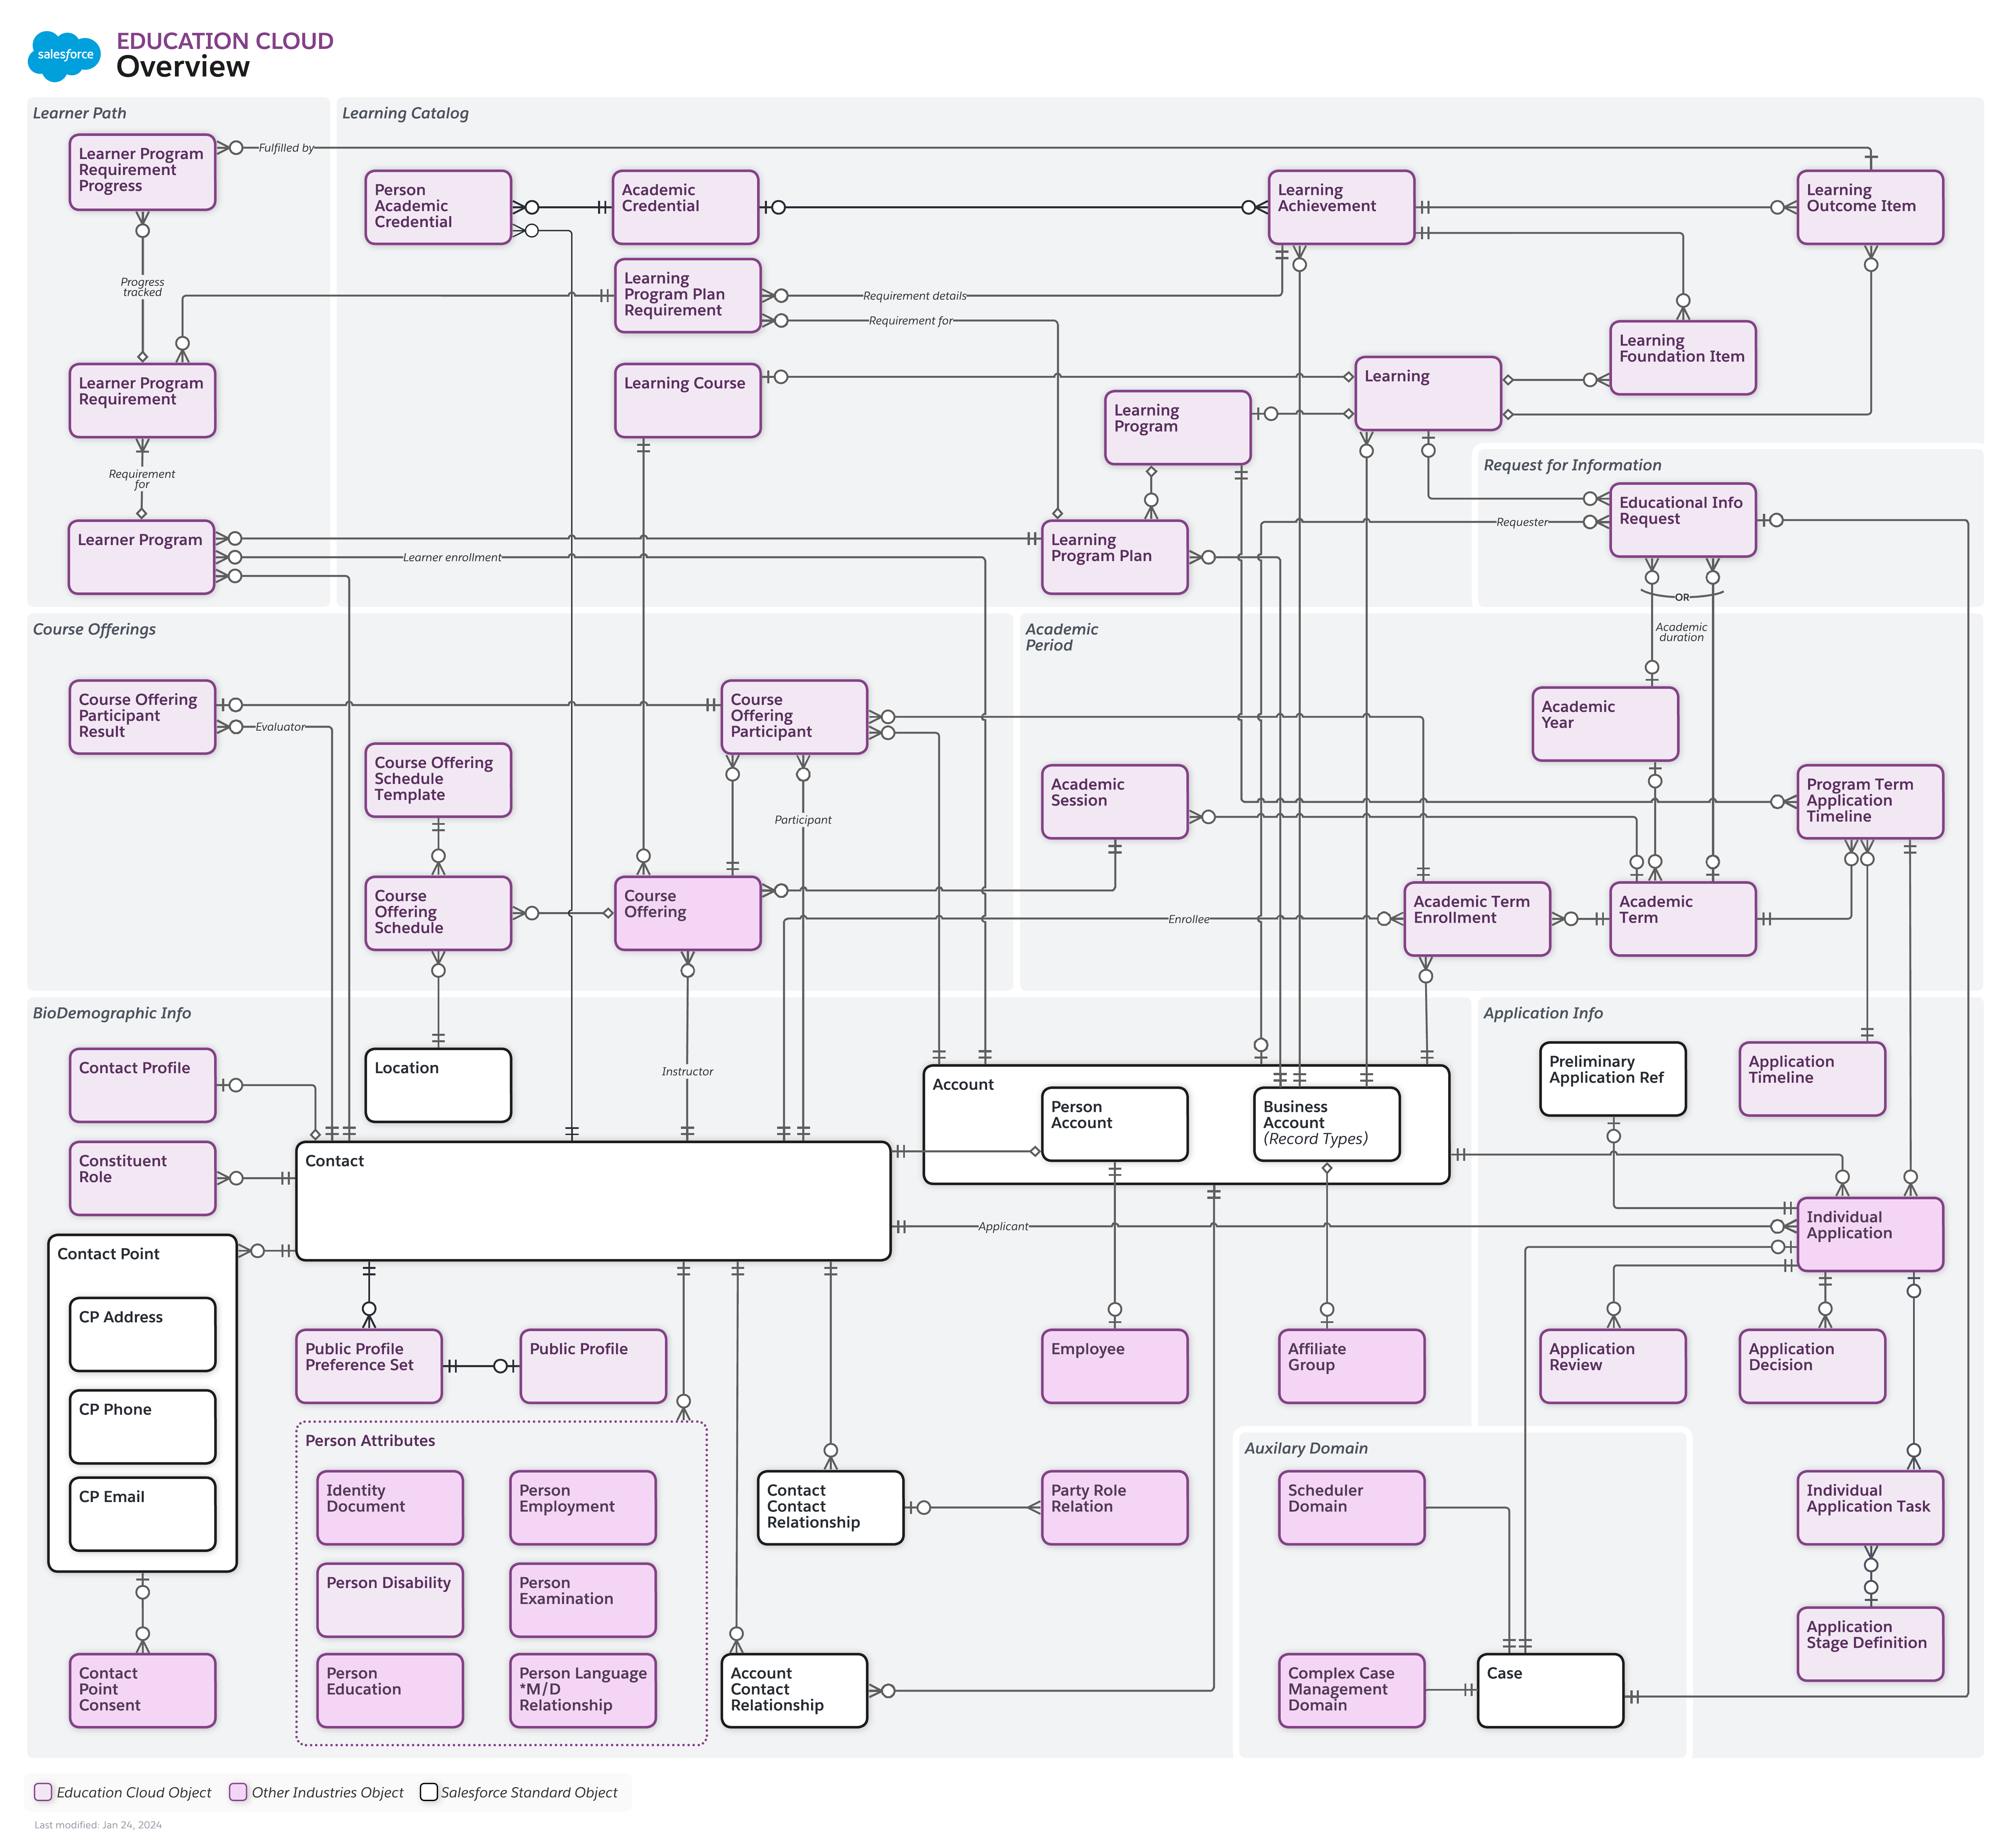Select the Business Account (Record Types) box
This screenshot has height=1848, width=2015.
tap(1327, 1122)
